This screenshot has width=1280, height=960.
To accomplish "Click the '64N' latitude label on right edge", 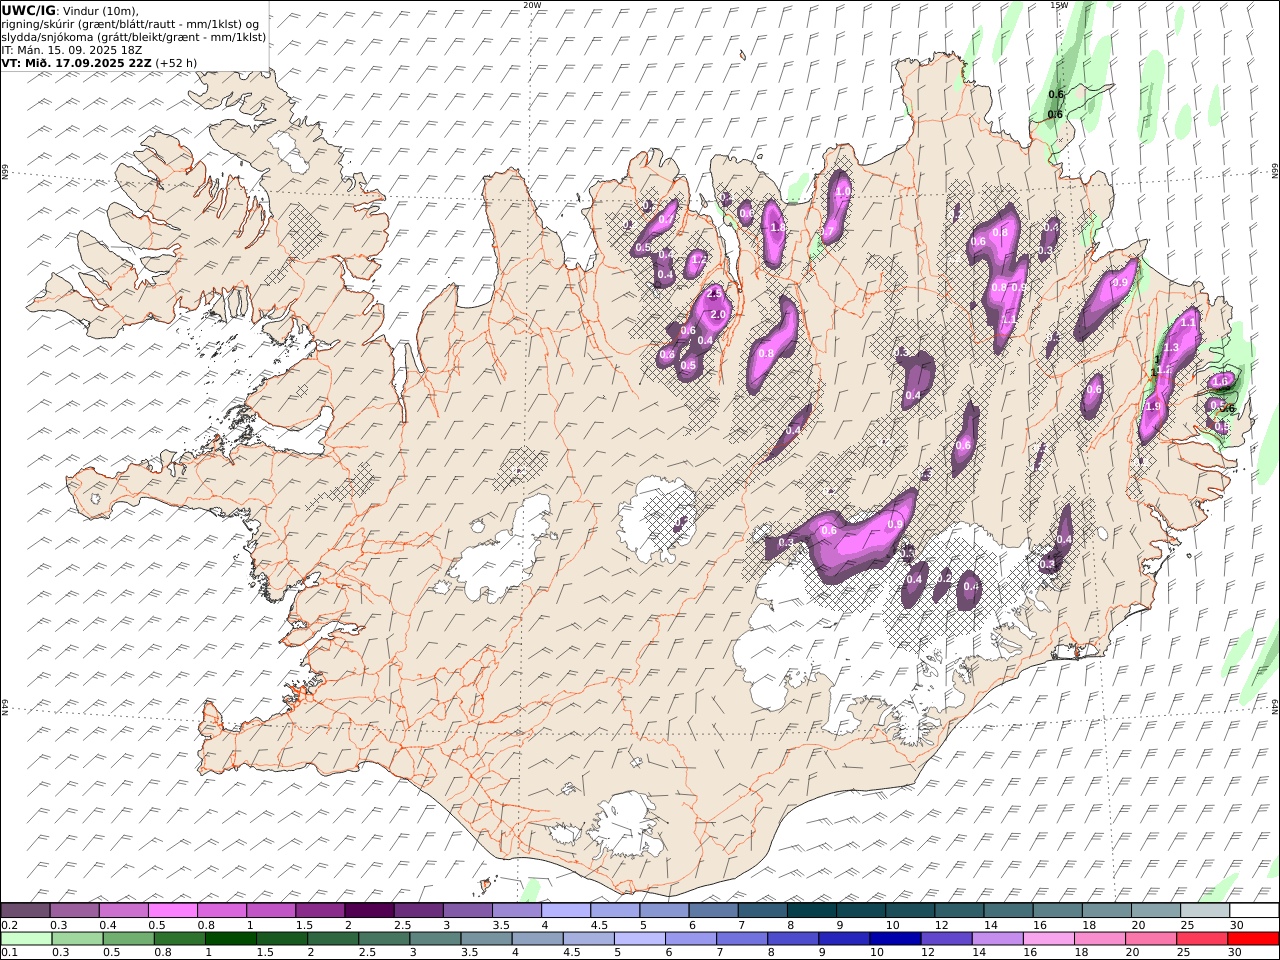I will point(1275,706).
